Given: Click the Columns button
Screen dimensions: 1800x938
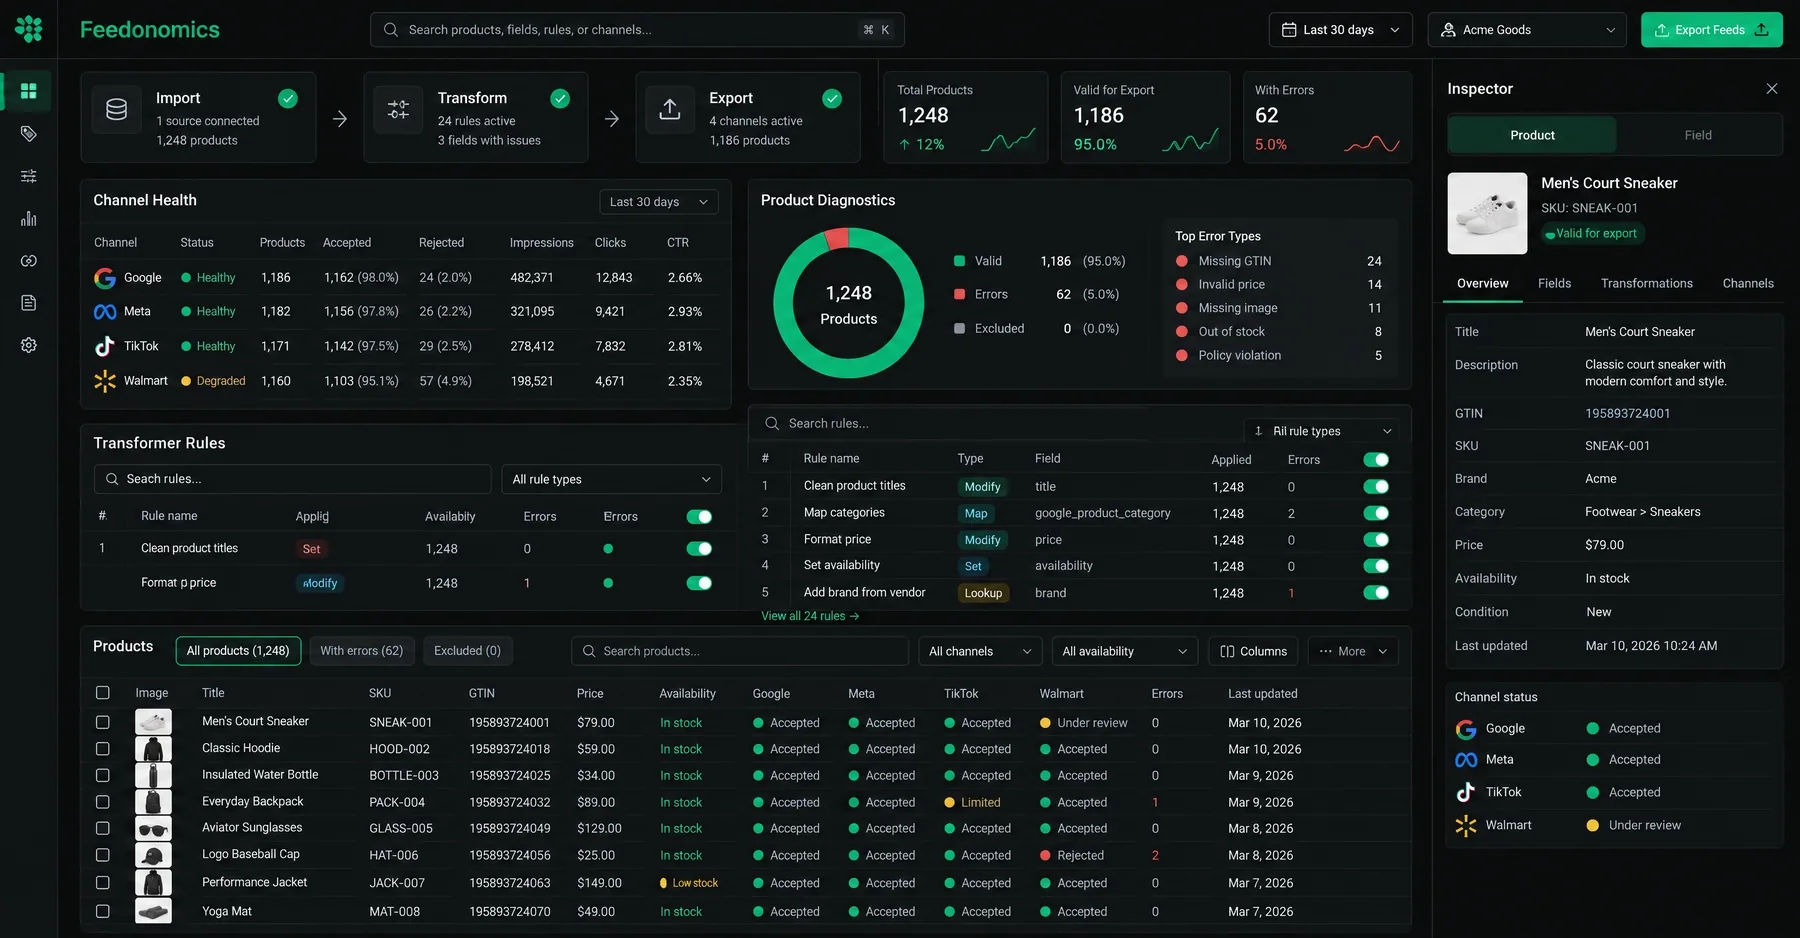Looking at the screenshot, I should [1253, 652].
